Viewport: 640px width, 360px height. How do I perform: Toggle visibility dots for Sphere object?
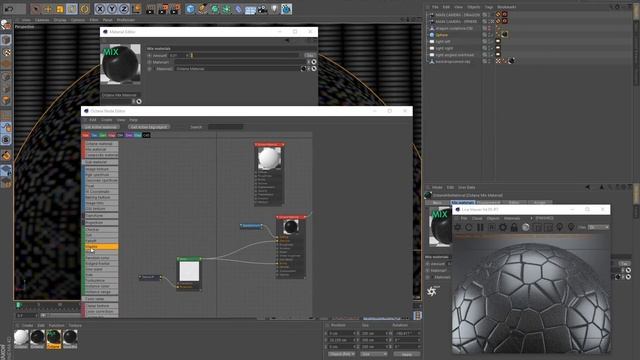tap(489, 35)
